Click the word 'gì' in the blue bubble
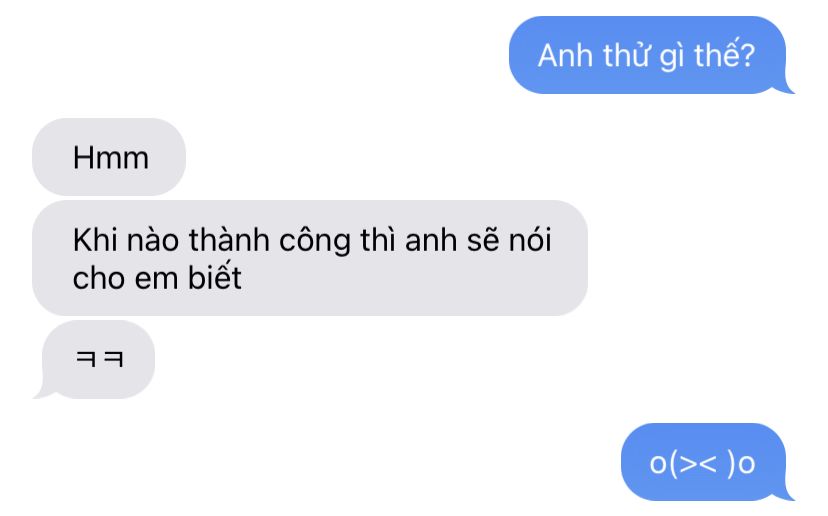 click(x=671, y=57)
